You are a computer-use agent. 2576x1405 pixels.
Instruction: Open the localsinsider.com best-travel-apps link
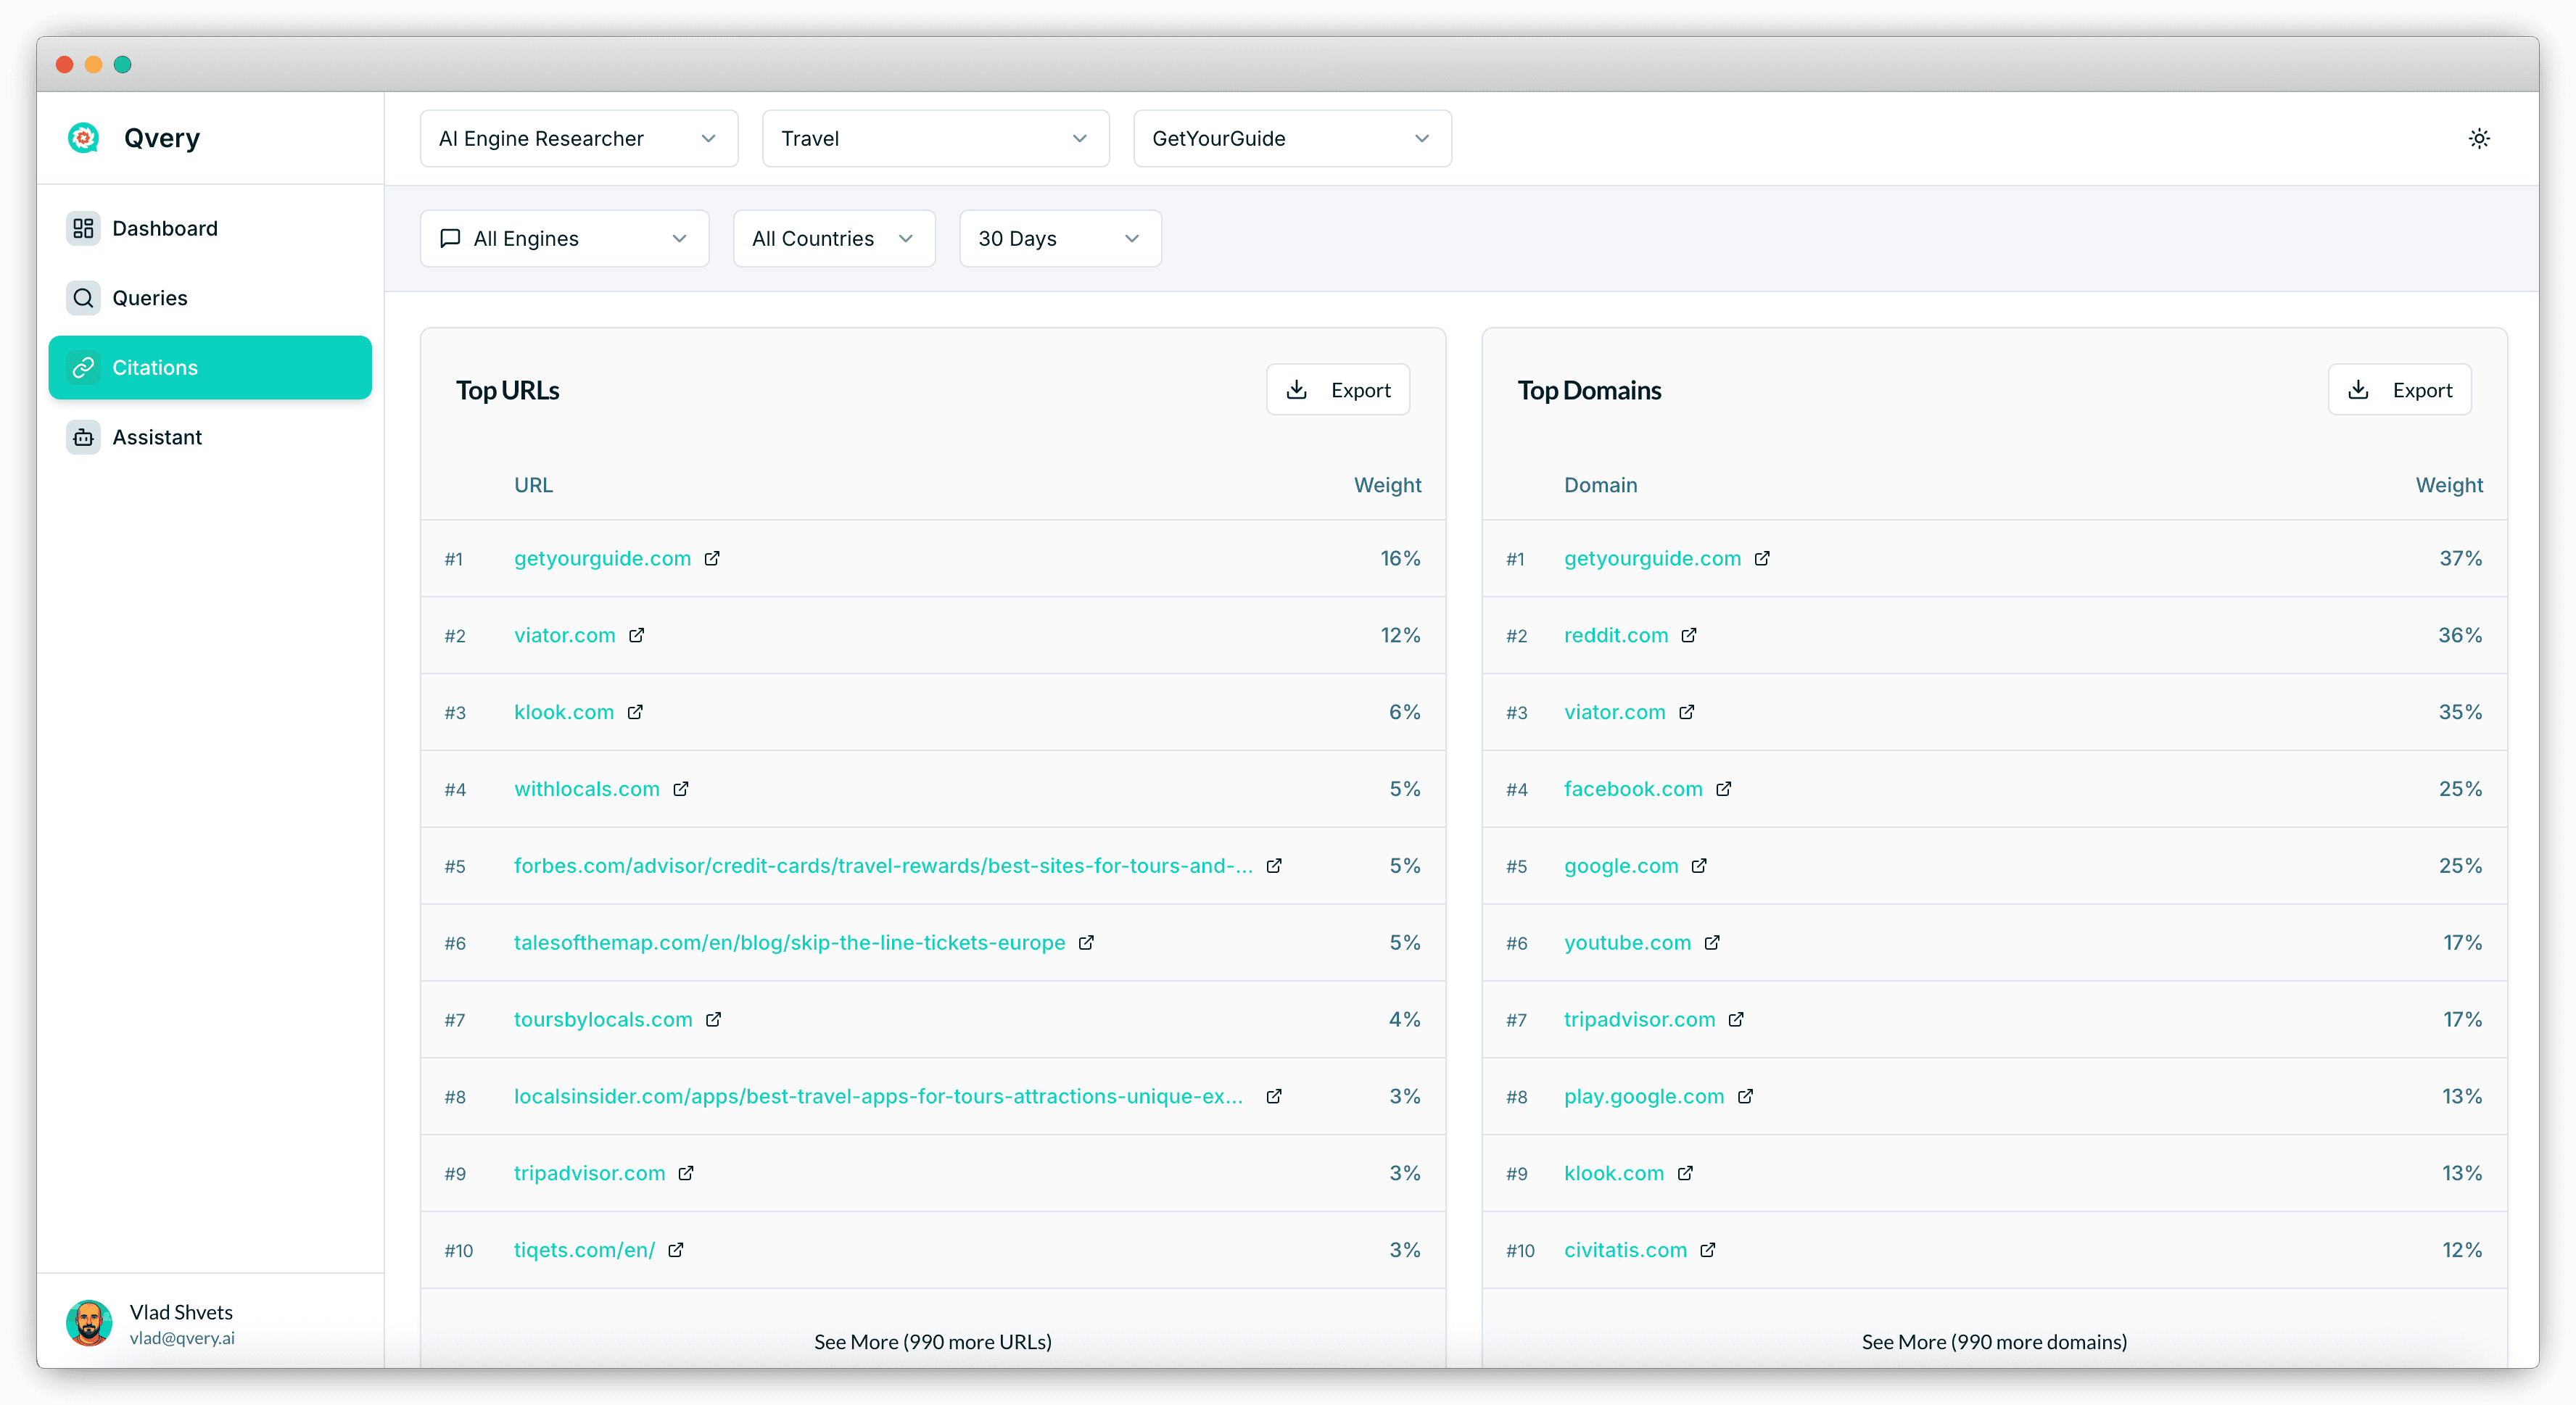coord(879,1096)
